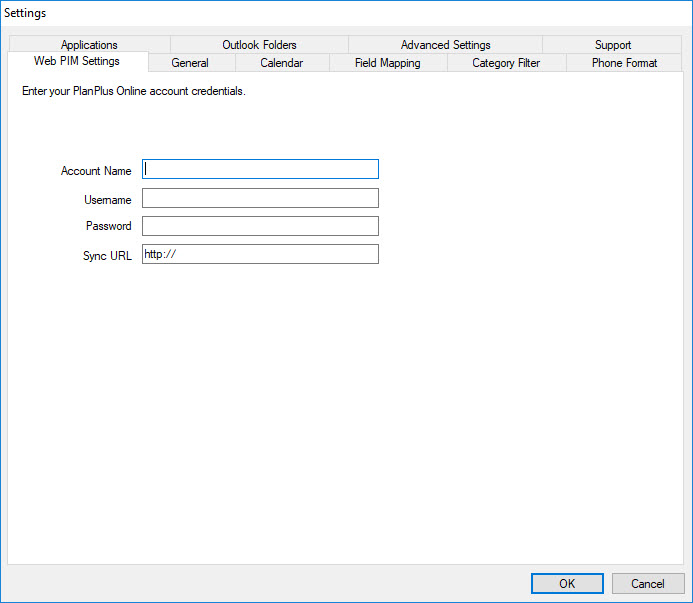This screenshot has height=603, width=693.
Task: Open the General tab
Action: click(190, 63)
